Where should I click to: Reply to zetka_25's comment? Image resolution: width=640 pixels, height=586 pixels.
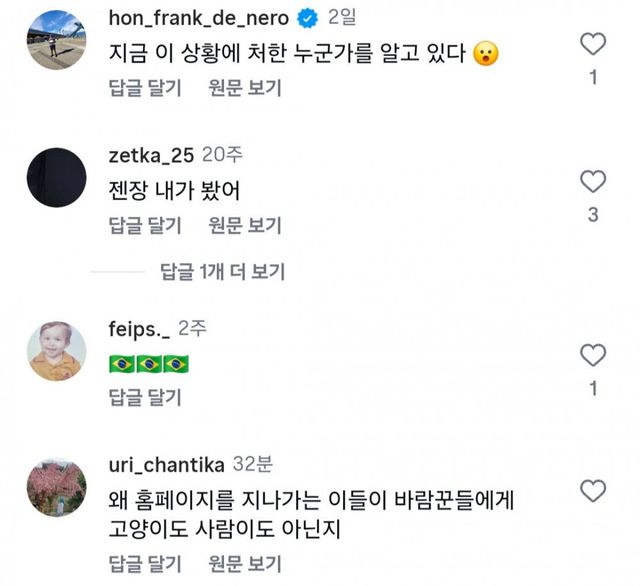pyautogui.click(x=144, y=225)
